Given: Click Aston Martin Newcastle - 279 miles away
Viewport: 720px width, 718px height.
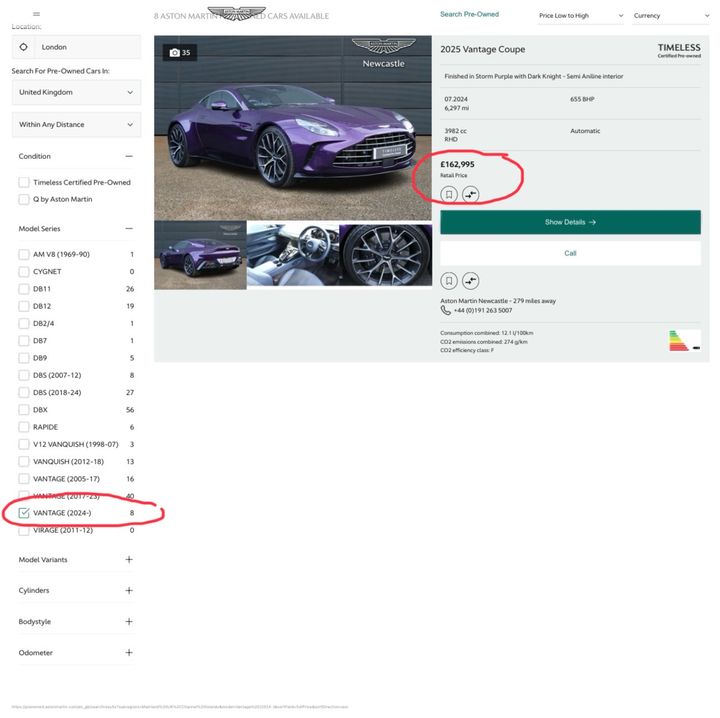Looking at the screenshot, I should point(498,301).
